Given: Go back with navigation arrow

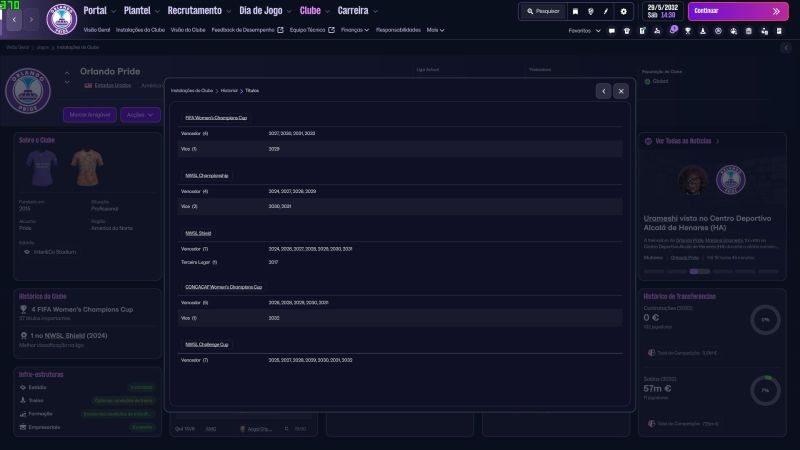Looking at the screenshot, I should [14, 19].
